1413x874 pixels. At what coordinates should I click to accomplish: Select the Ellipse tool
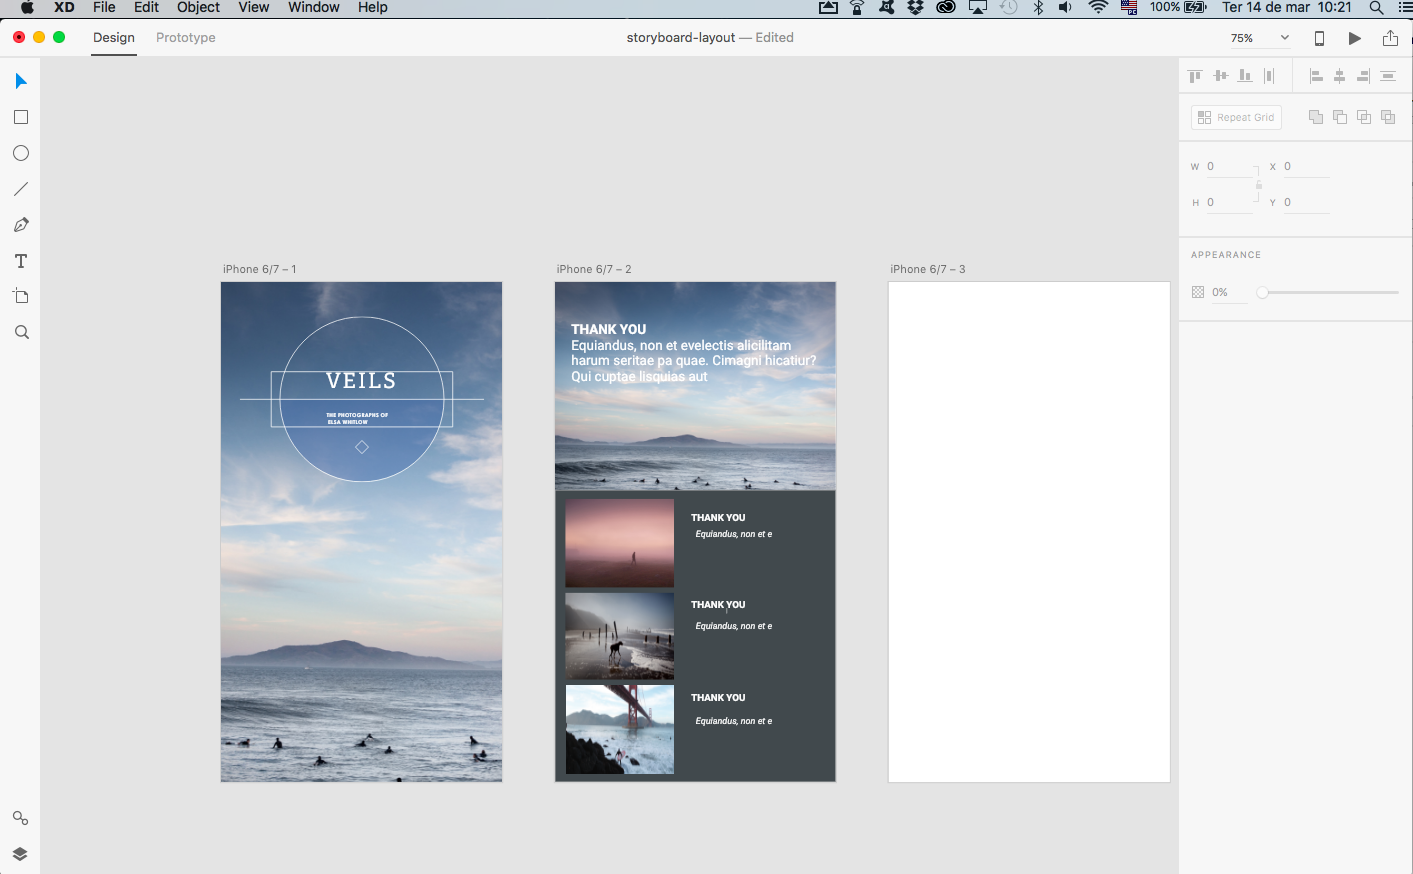coord(21,153)
